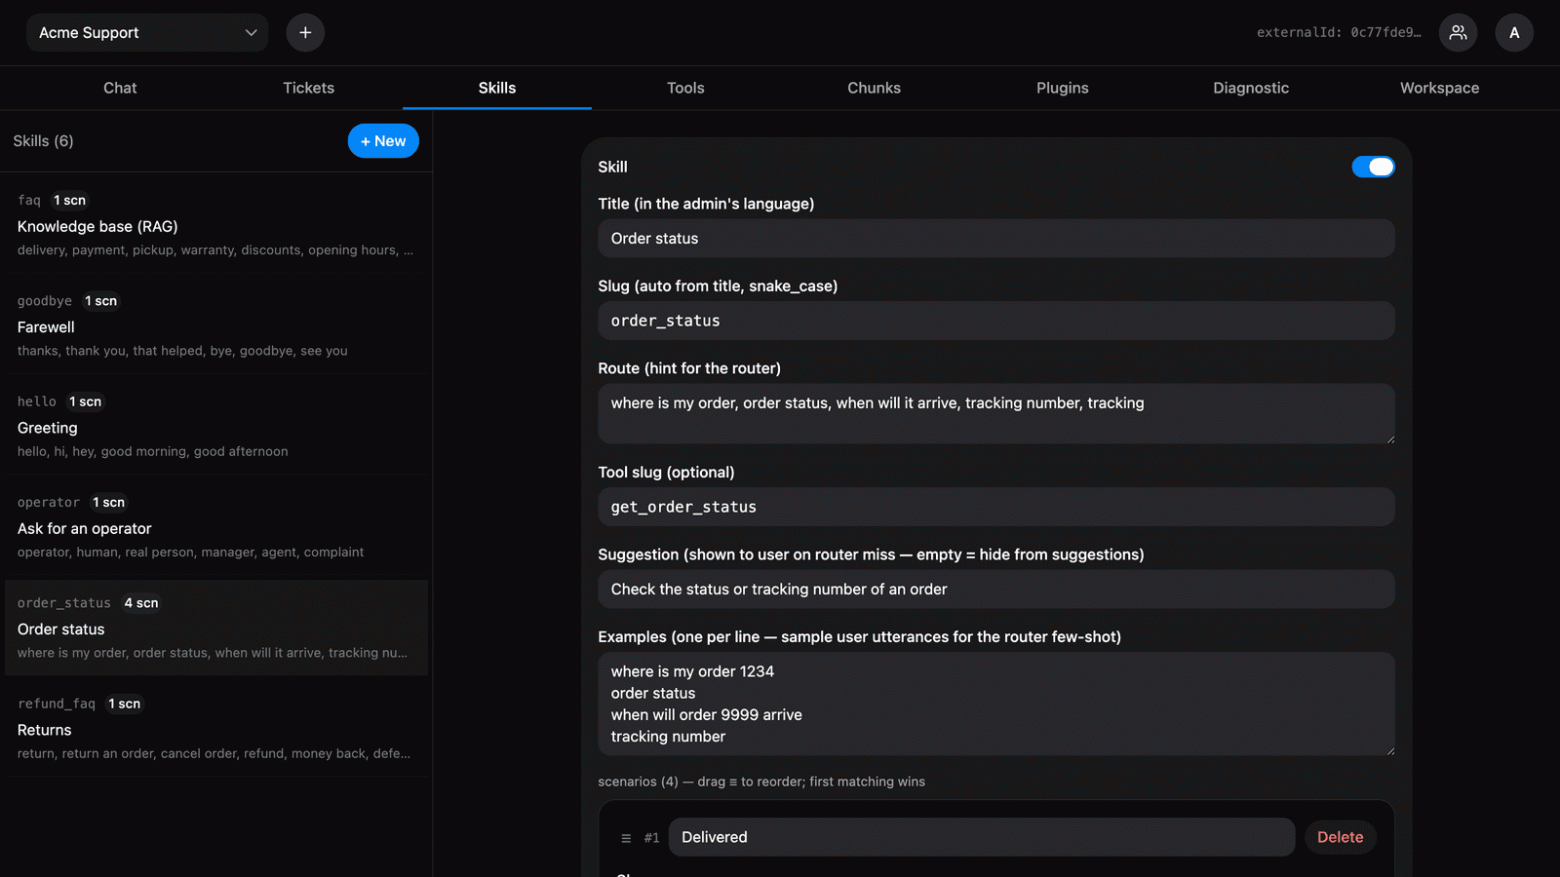
Task: View the Diagnostic tab
Action: 1251,88
